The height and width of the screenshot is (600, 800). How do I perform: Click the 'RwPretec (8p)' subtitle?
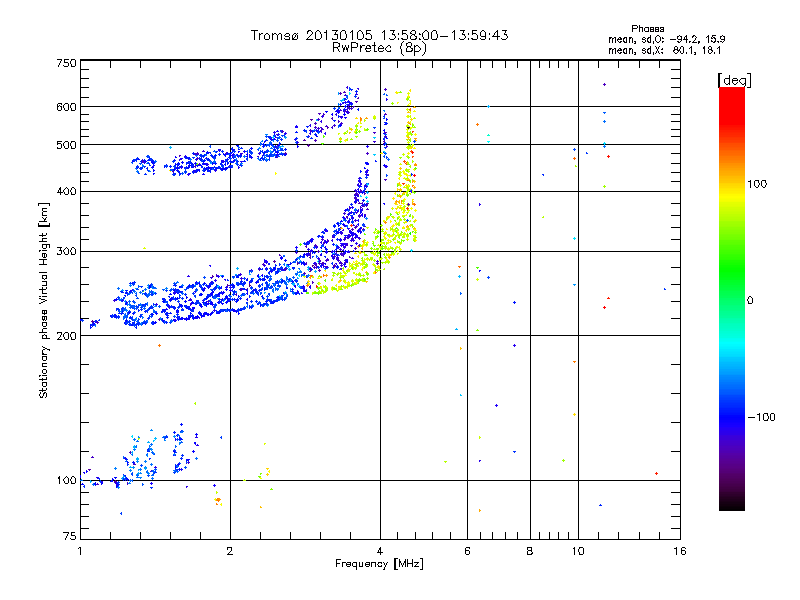point(379,48)
